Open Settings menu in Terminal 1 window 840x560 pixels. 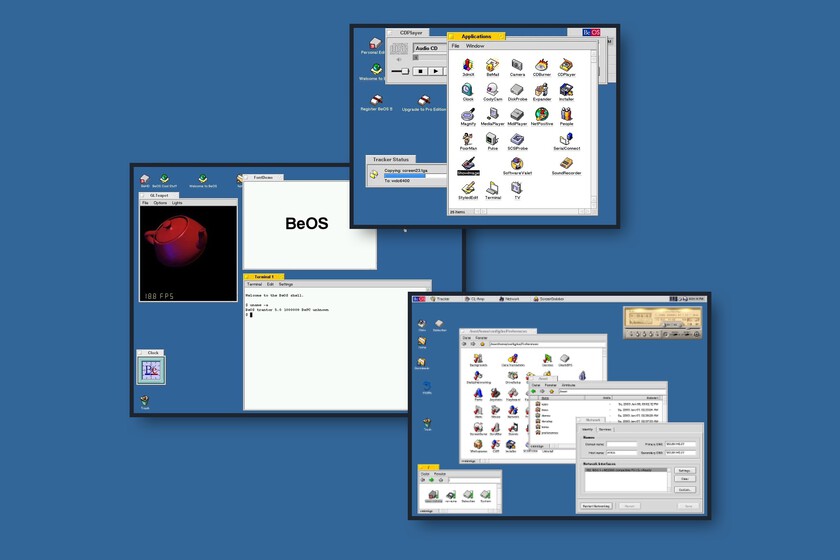coord(286,284)
